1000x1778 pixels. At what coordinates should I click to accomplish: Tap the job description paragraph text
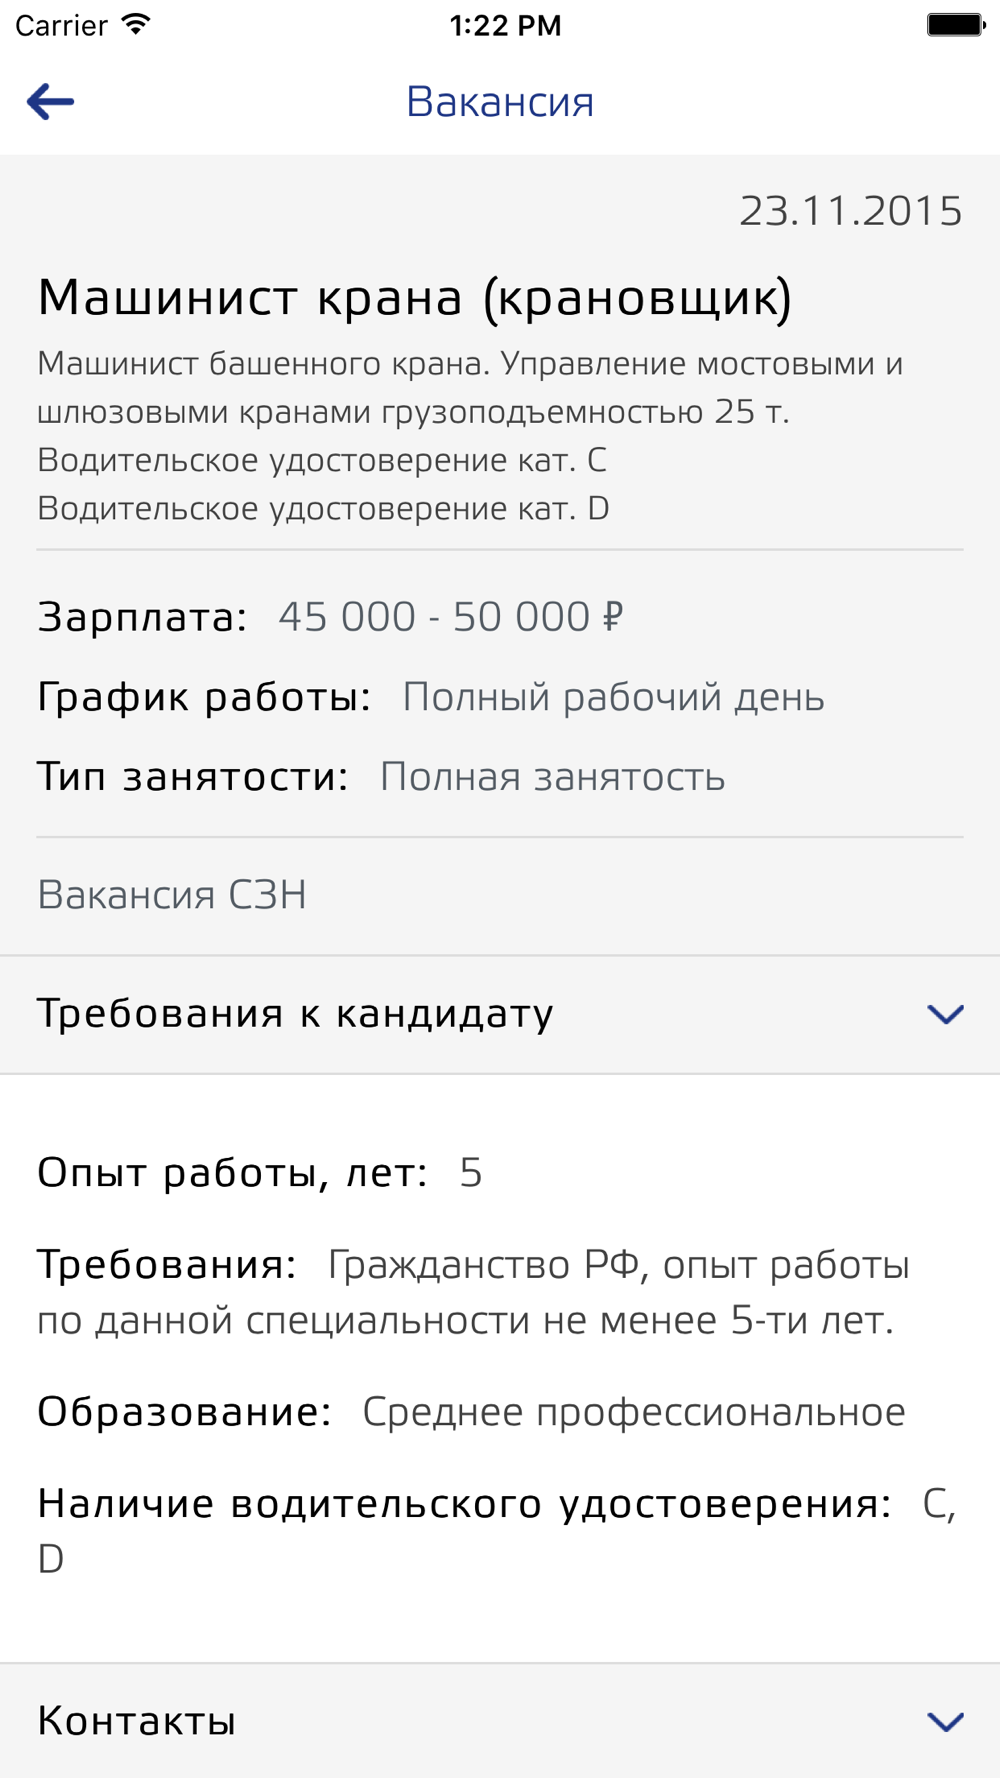470,436
